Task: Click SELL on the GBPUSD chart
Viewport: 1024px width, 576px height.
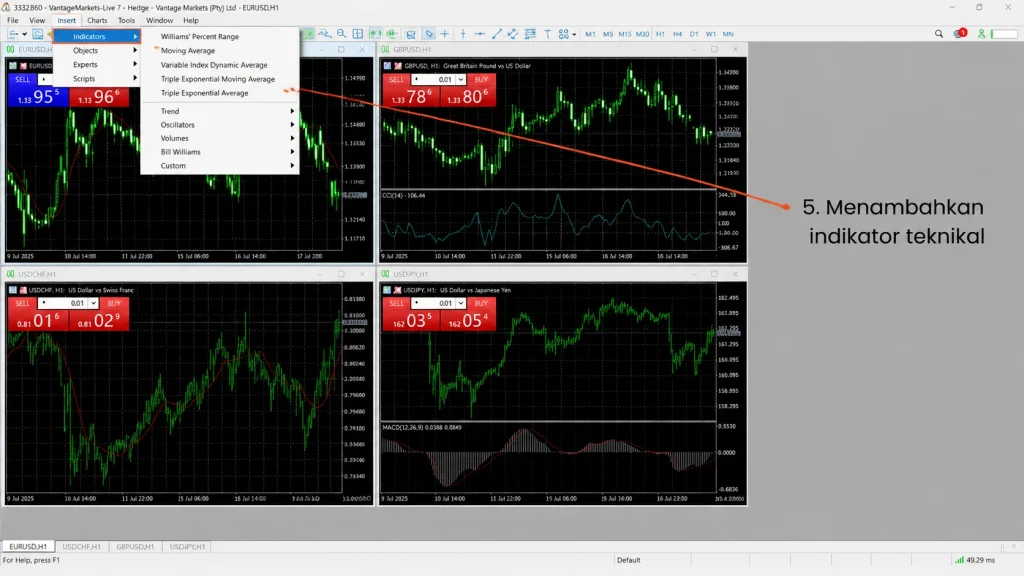Action: pos(396,79)
